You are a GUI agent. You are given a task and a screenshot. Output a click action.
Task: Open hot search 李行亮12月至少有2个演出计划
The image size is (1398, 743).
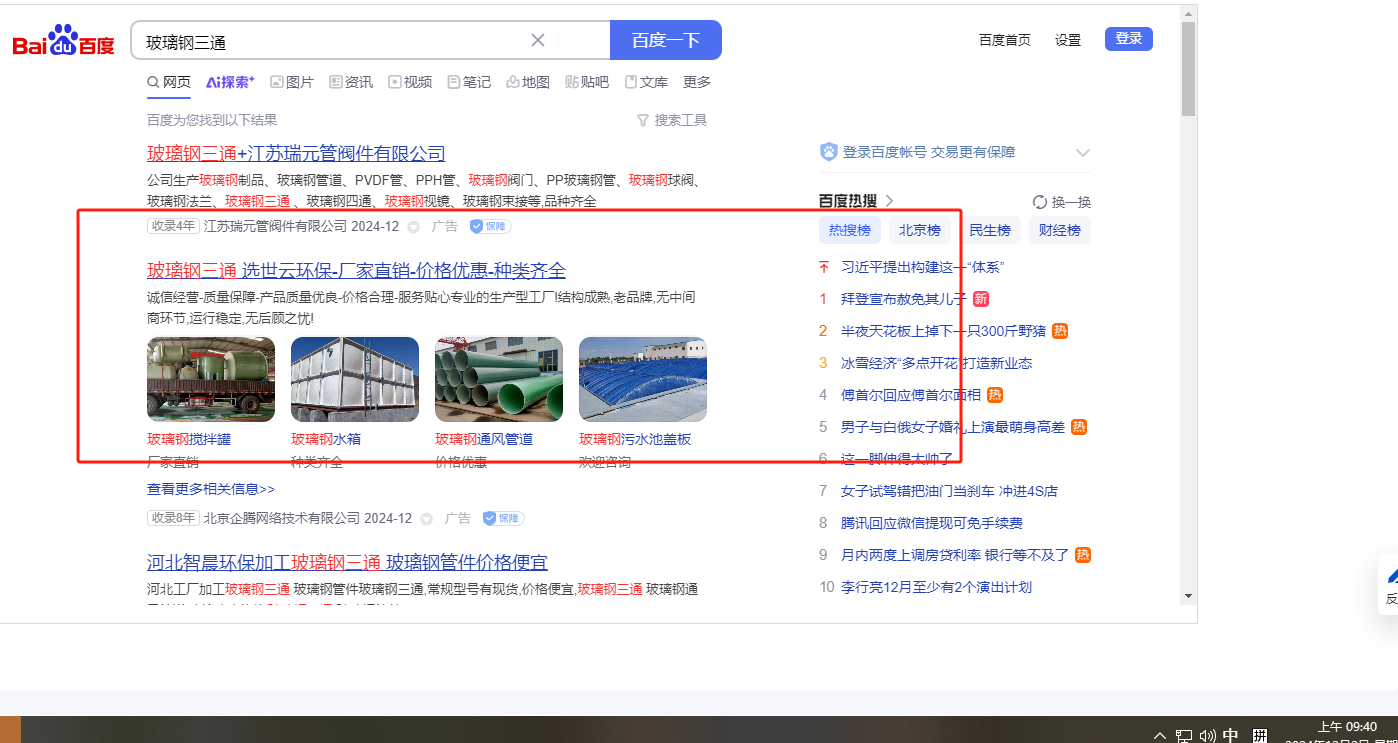coord(936,587)
